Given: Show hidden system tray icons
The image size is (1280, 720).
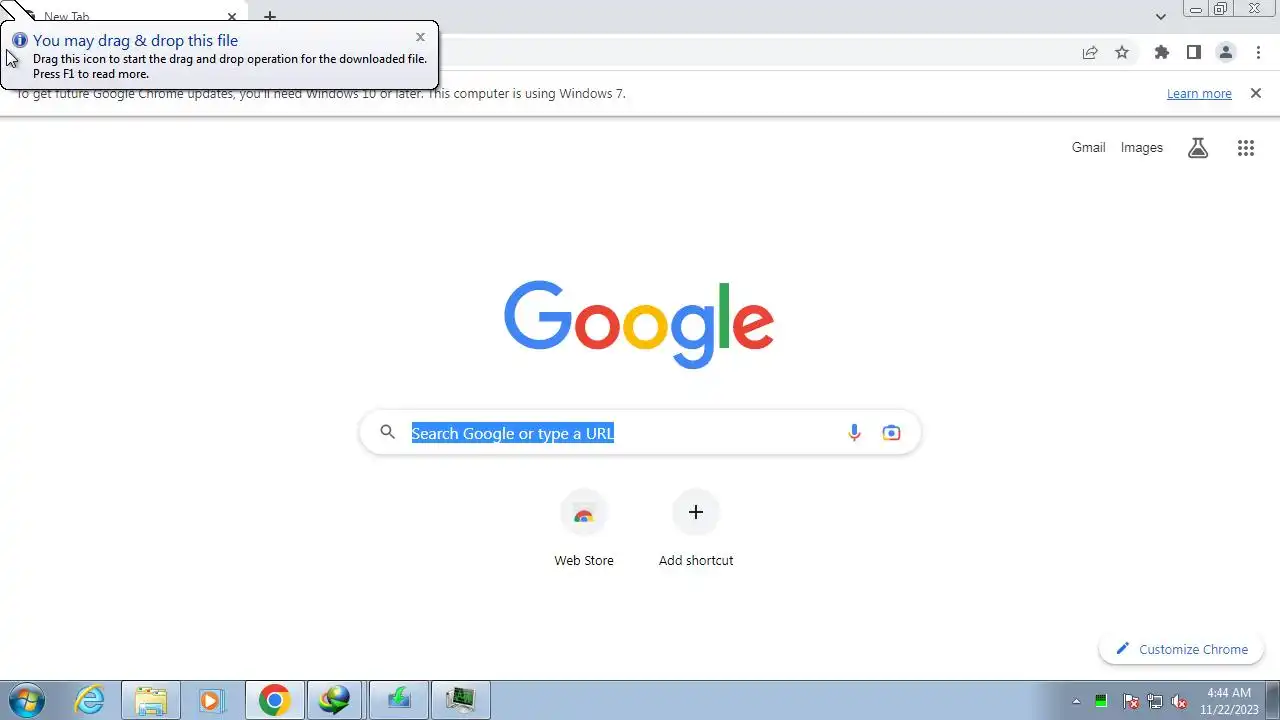Looking at the screenshot, I should pos(1076,701).
